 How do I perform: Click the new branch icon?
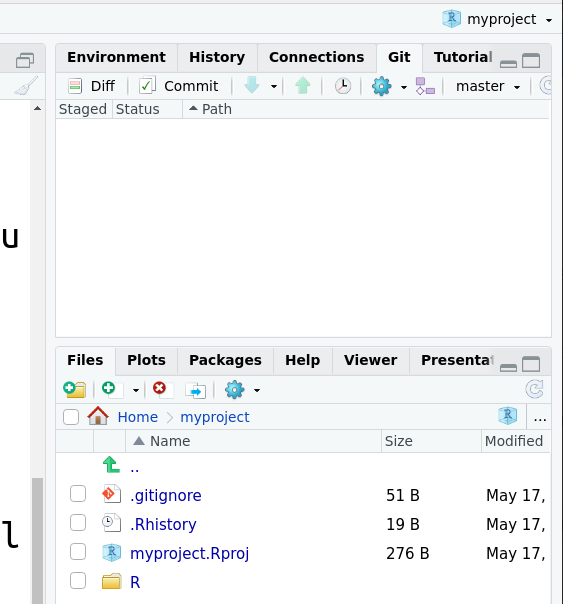click(x=425, y=86)
